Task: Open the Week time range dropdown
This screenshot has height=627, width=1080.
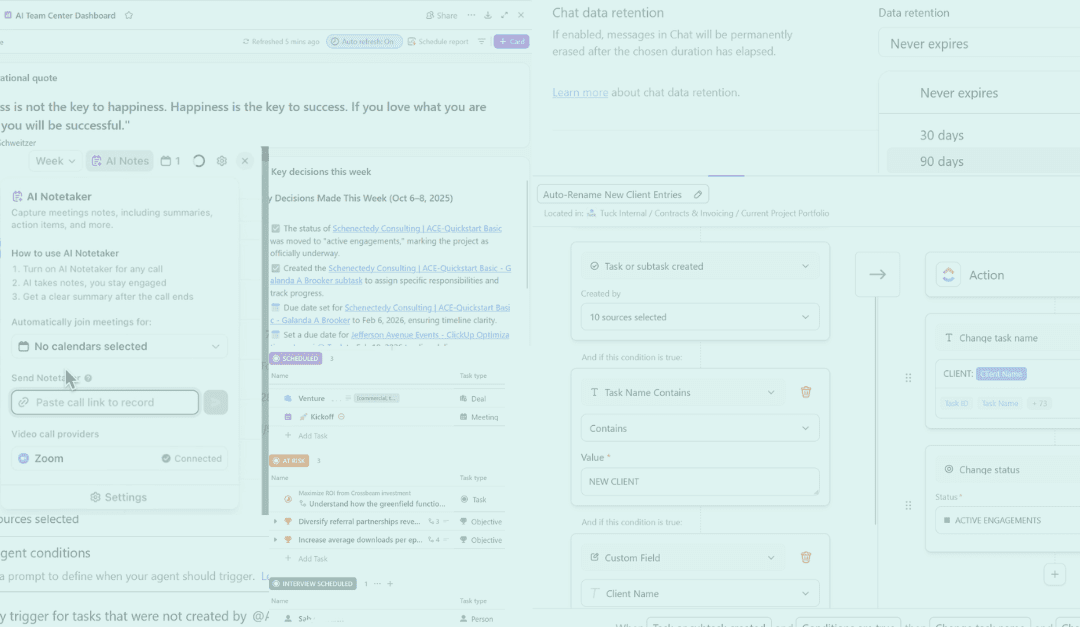Action: (x=55, y=160)
